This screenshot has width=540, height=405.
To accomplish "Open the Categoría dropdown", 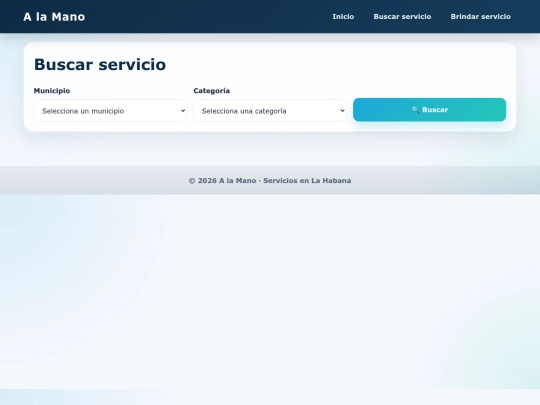I will pos(270,111).
